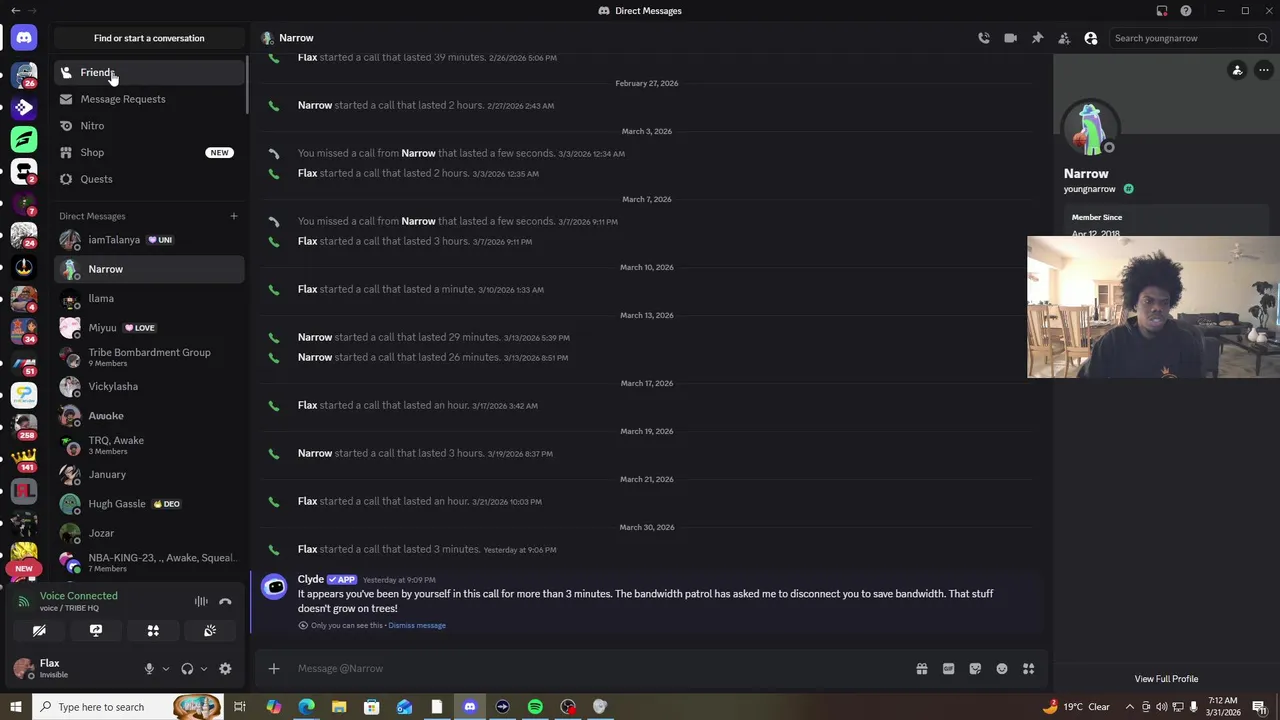This screenshot has width=1280, height=720.
Task: Dismiss Clyde's message
Action: (417, 626)
